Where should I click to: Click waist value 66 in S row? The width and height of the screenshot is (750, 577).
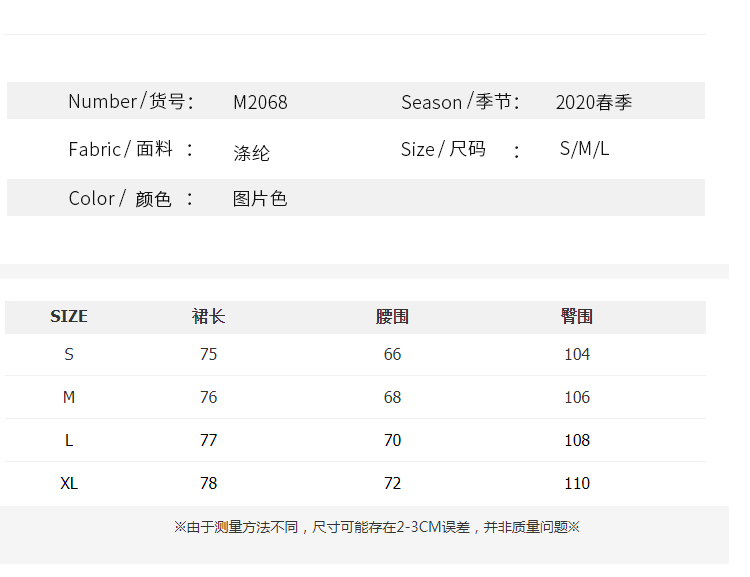point(392,354)
